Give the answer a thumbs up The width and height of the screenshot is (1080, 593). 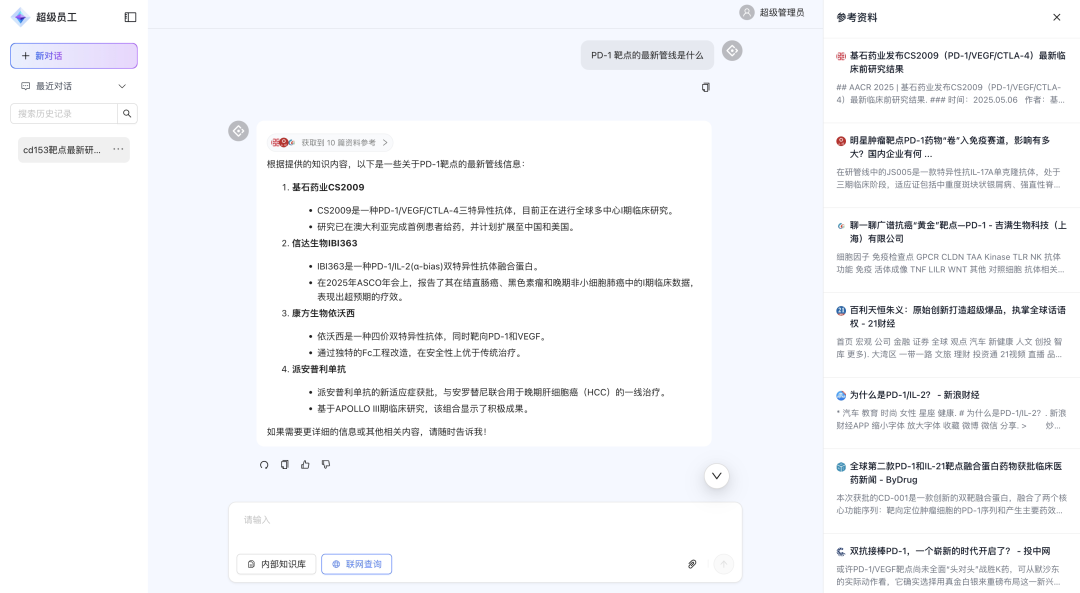coord(305,464)
